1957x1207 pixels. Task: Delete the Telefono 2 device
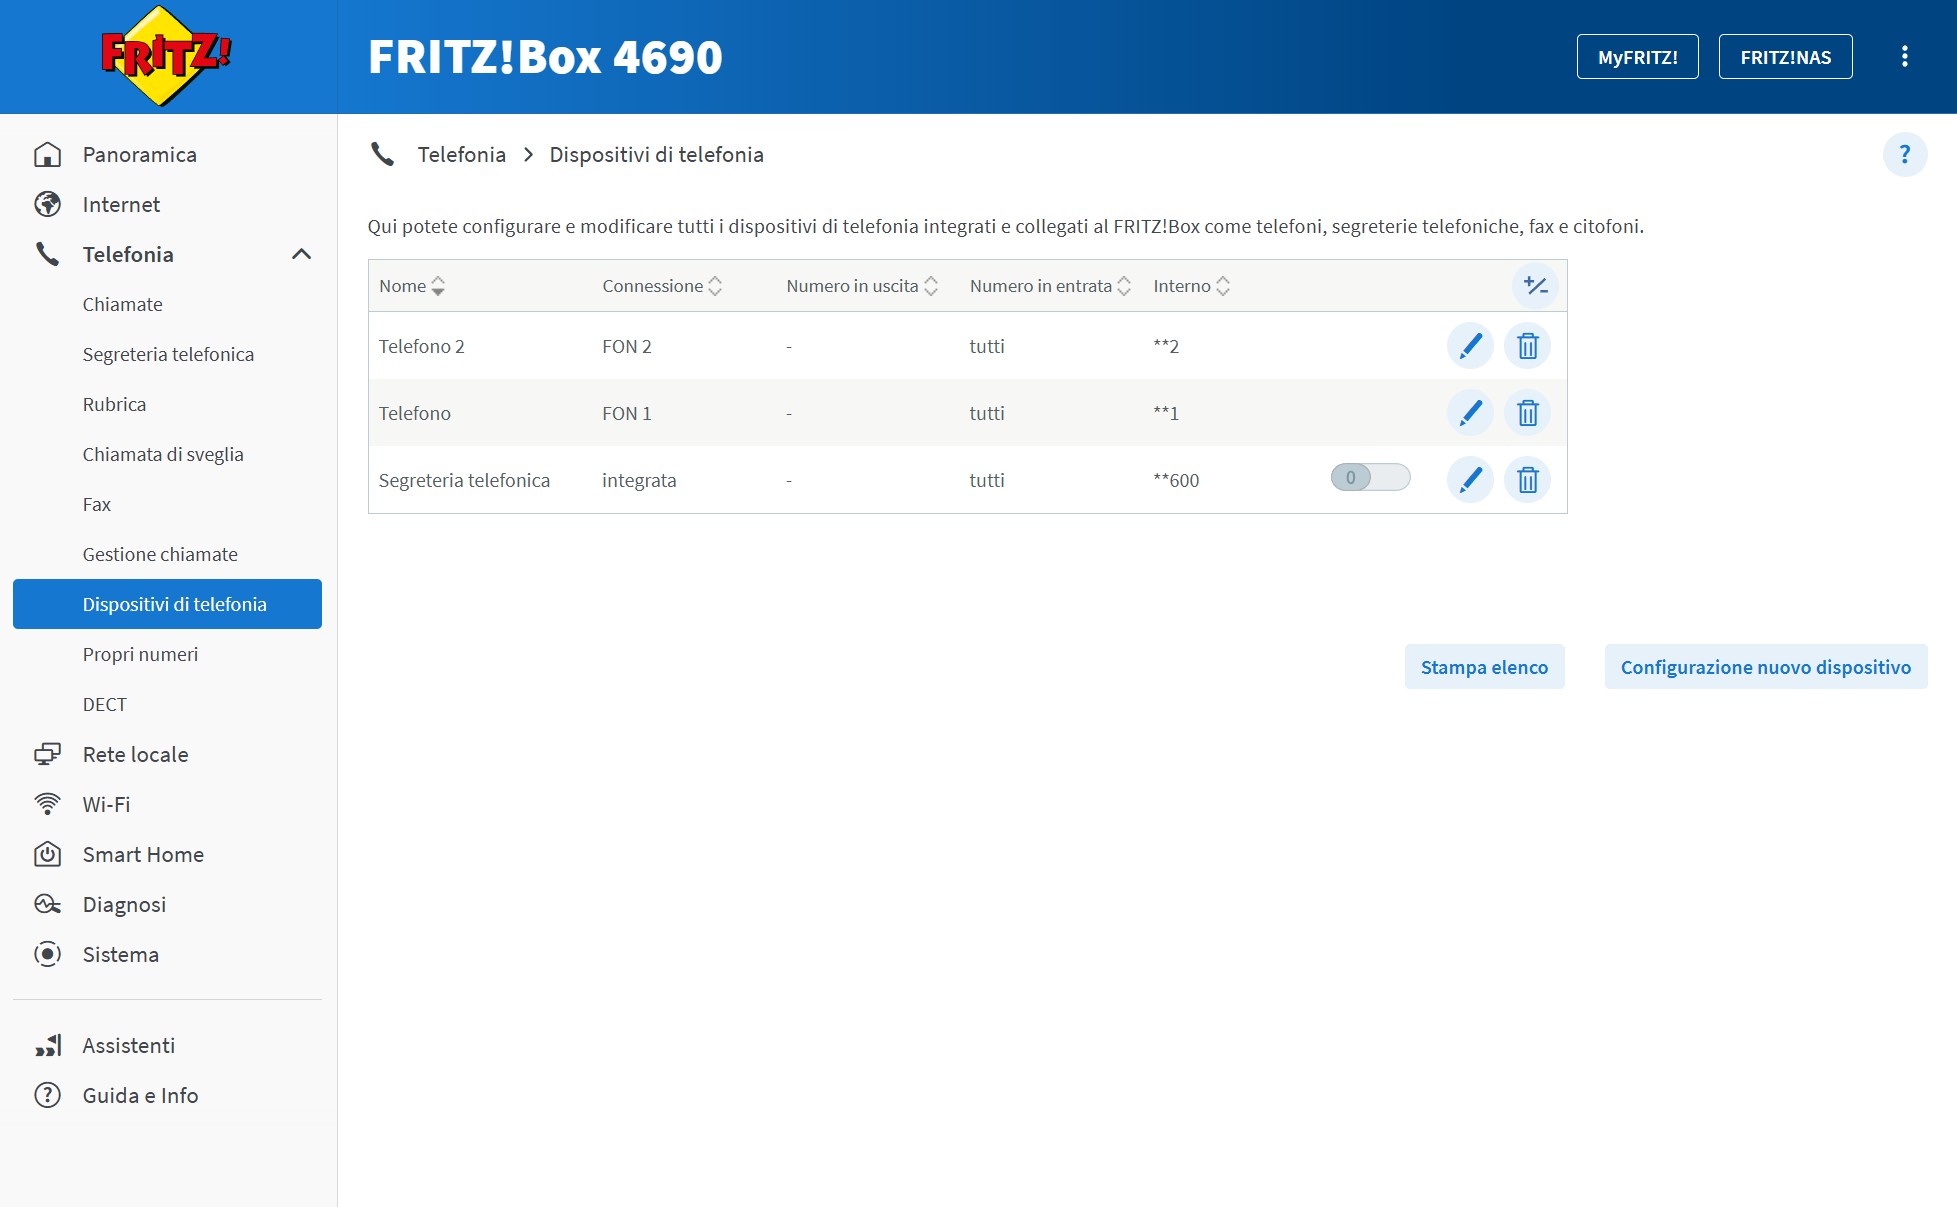1527,346
